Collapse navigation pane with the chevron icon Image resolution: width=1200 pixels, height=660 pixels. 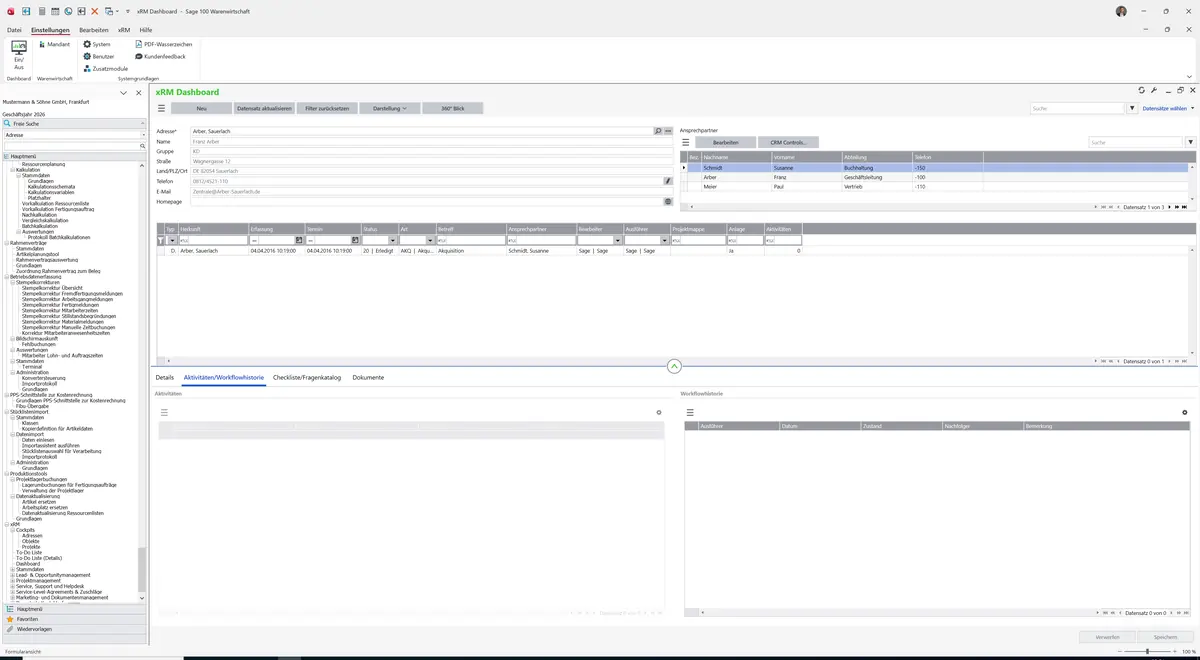[123, 93]
